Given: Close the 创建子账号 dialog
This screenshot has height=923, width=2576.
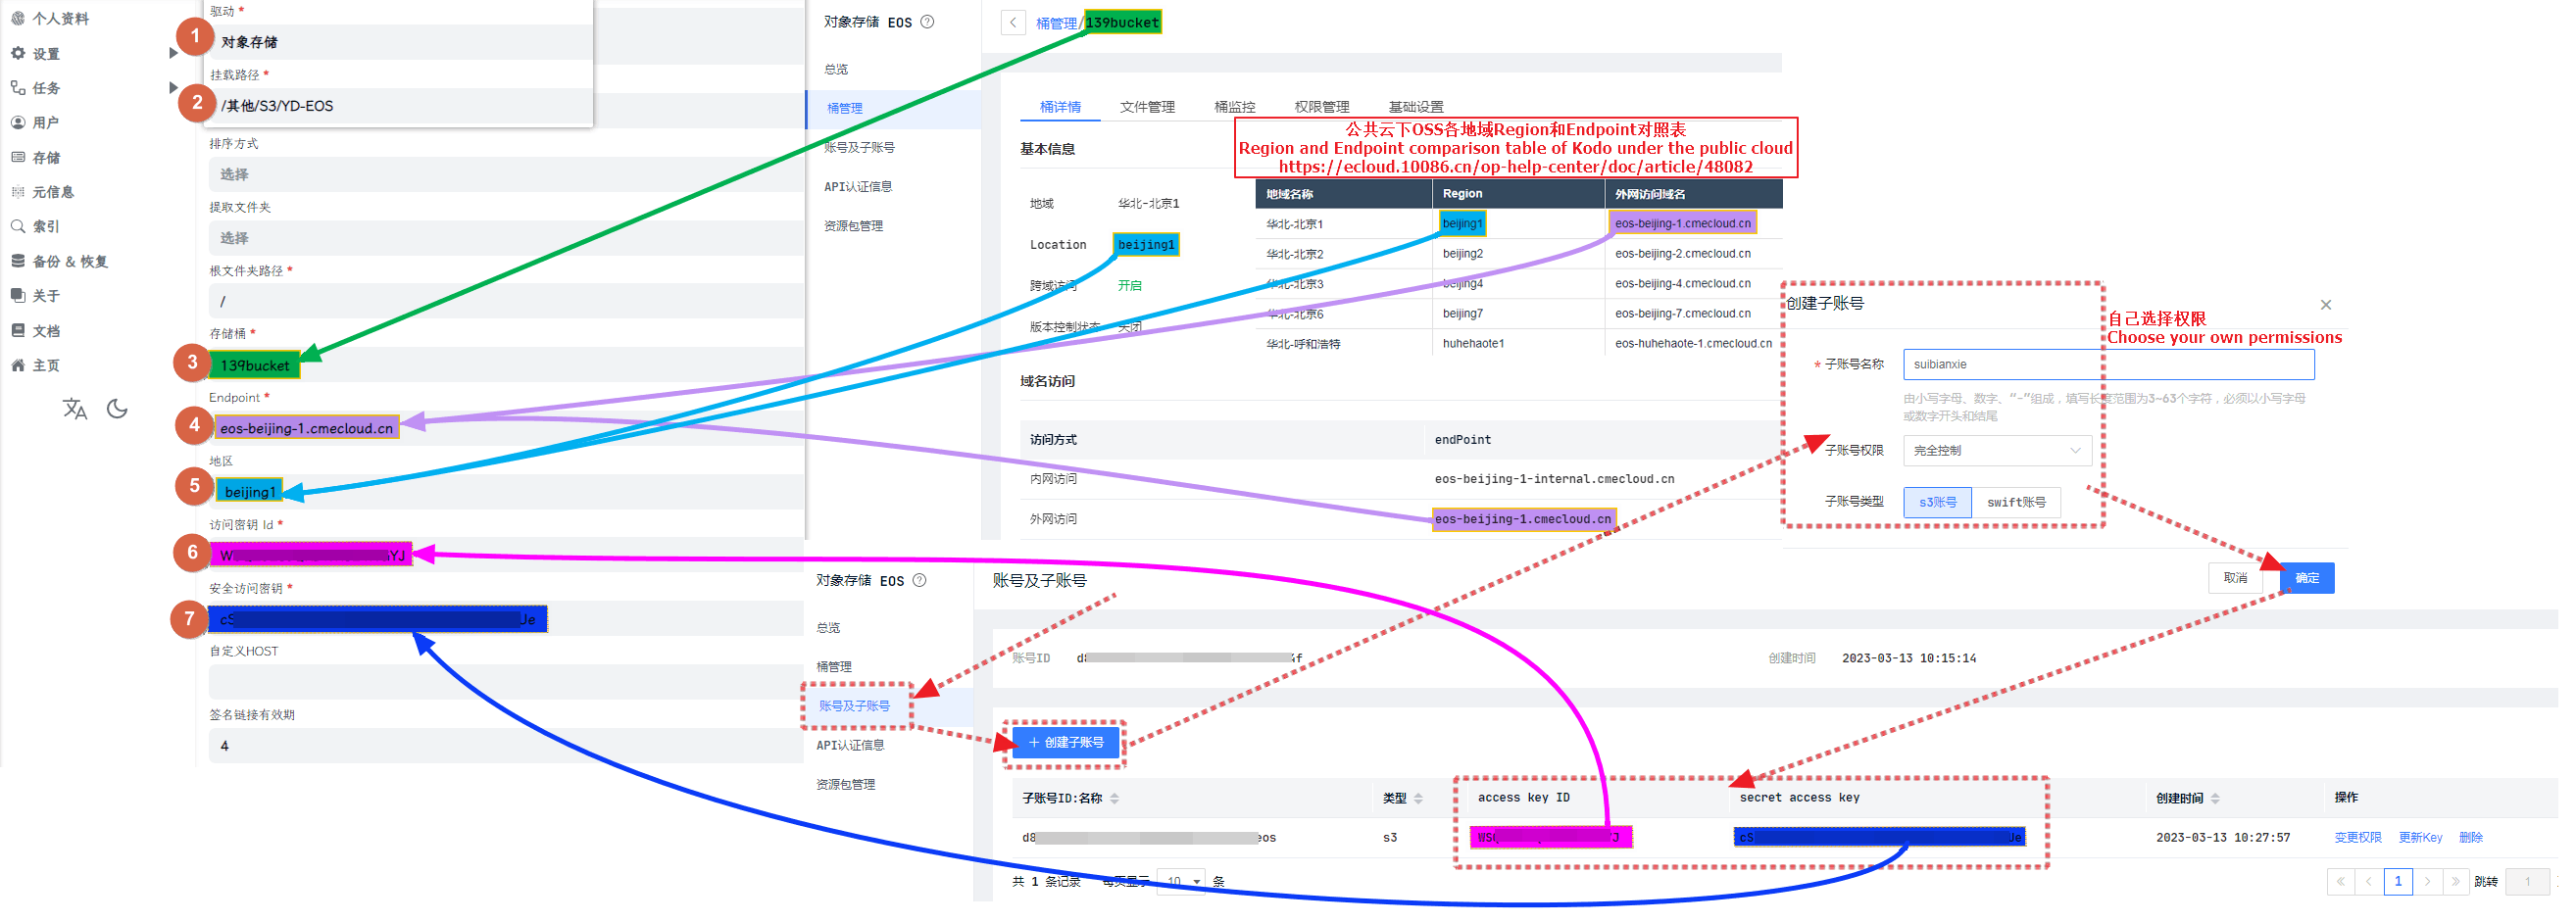Looking at the screenshot, I should [x=2326, y=305].
